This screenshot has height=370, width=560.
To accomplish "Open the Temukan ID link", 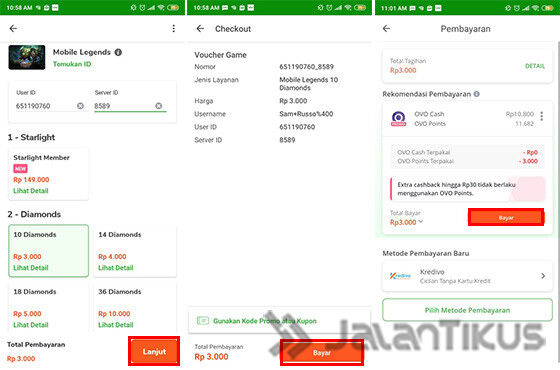I will [x=72, y=64].
